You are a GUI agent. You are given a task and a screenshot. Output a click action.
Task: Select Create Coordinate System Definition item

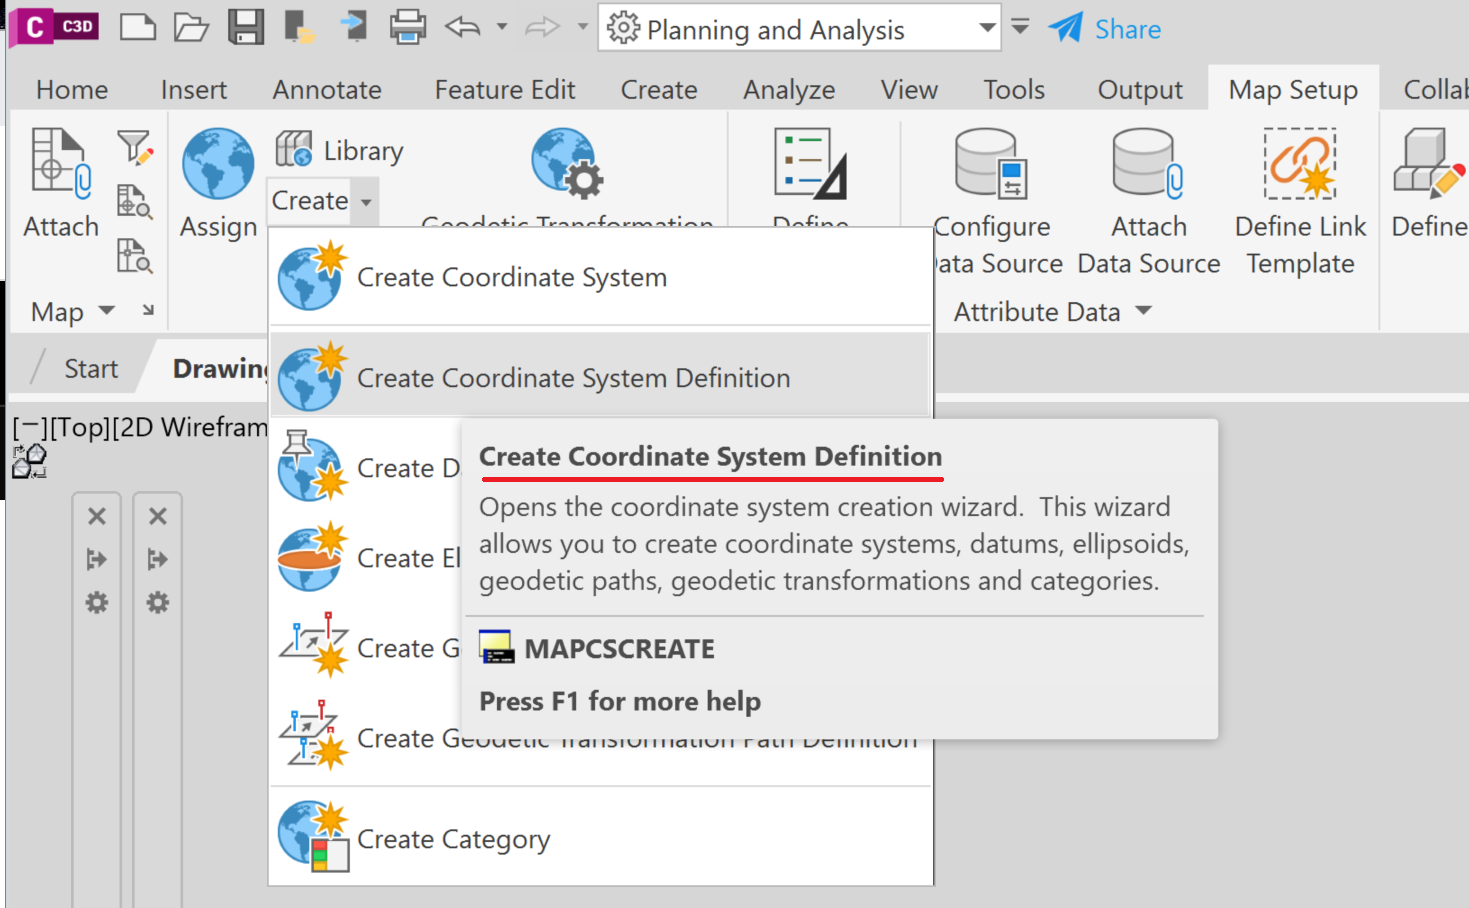coord(601,377)
